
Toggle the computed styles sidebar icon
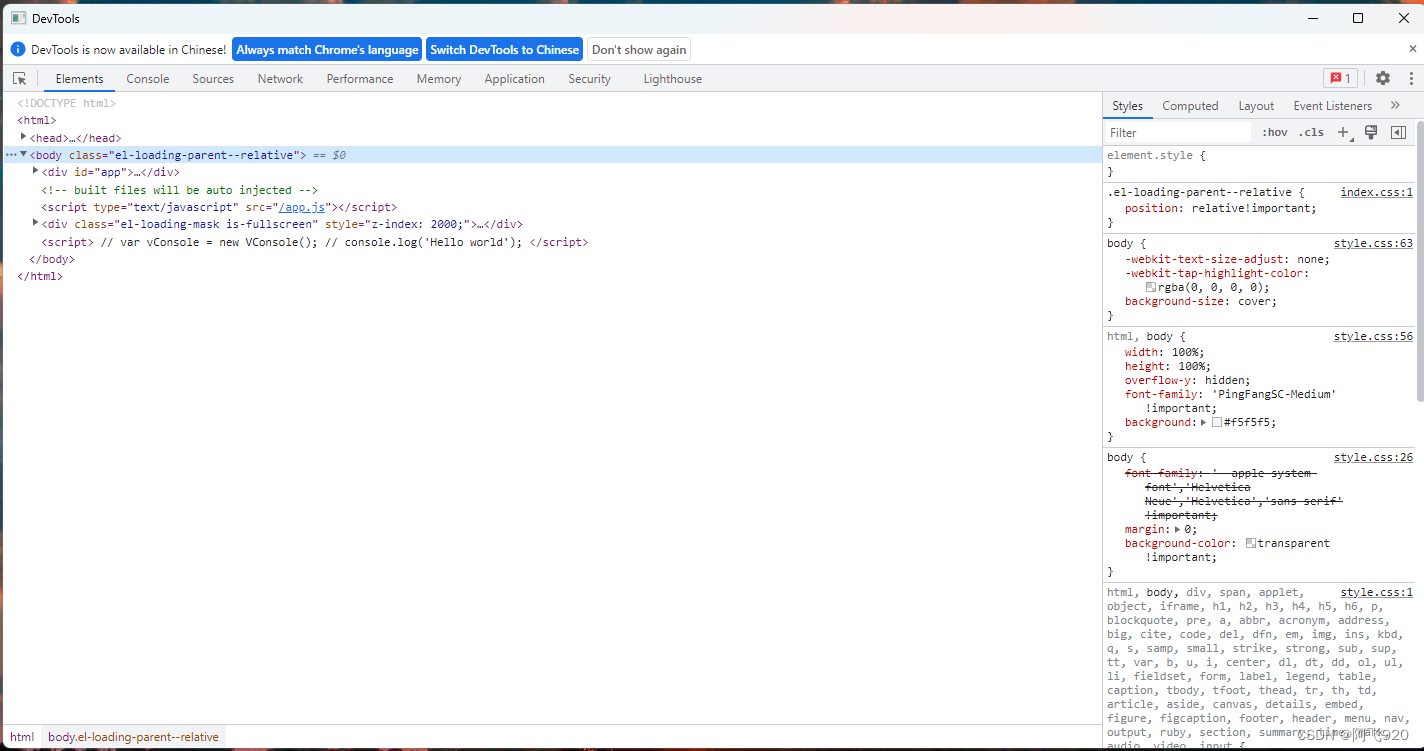click(1398, 132)
